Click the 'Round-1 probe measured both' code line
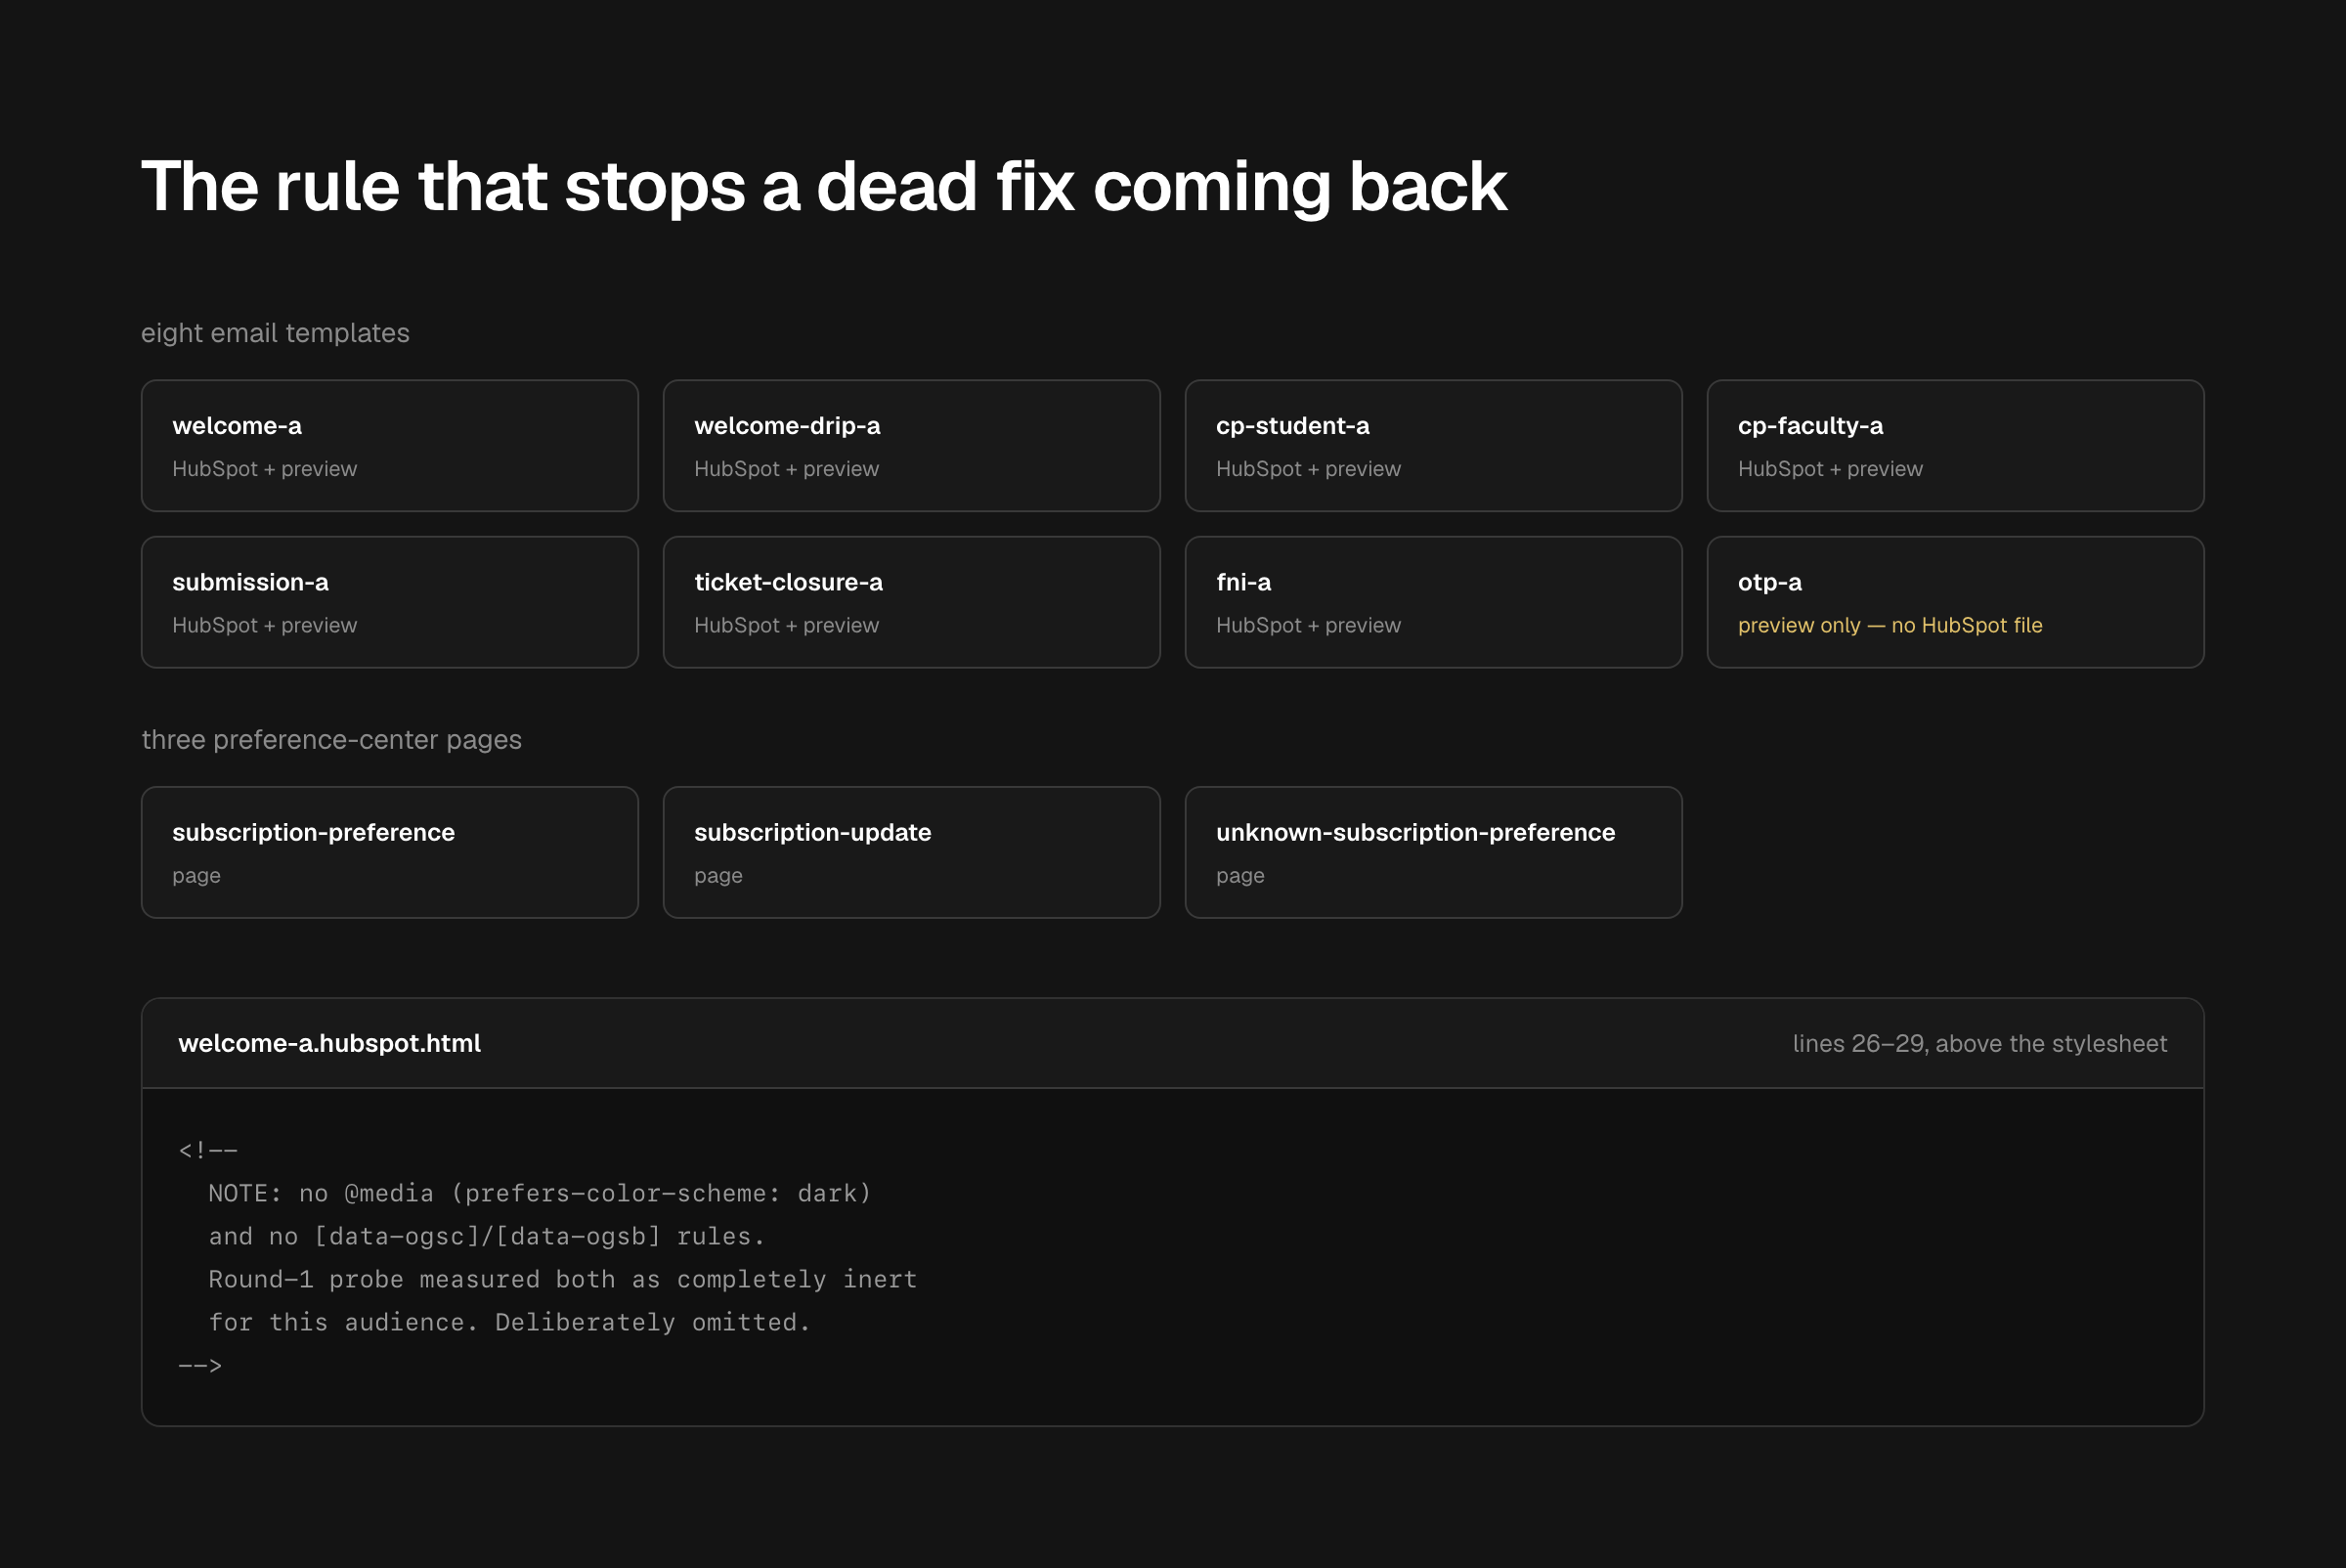 563,1279
